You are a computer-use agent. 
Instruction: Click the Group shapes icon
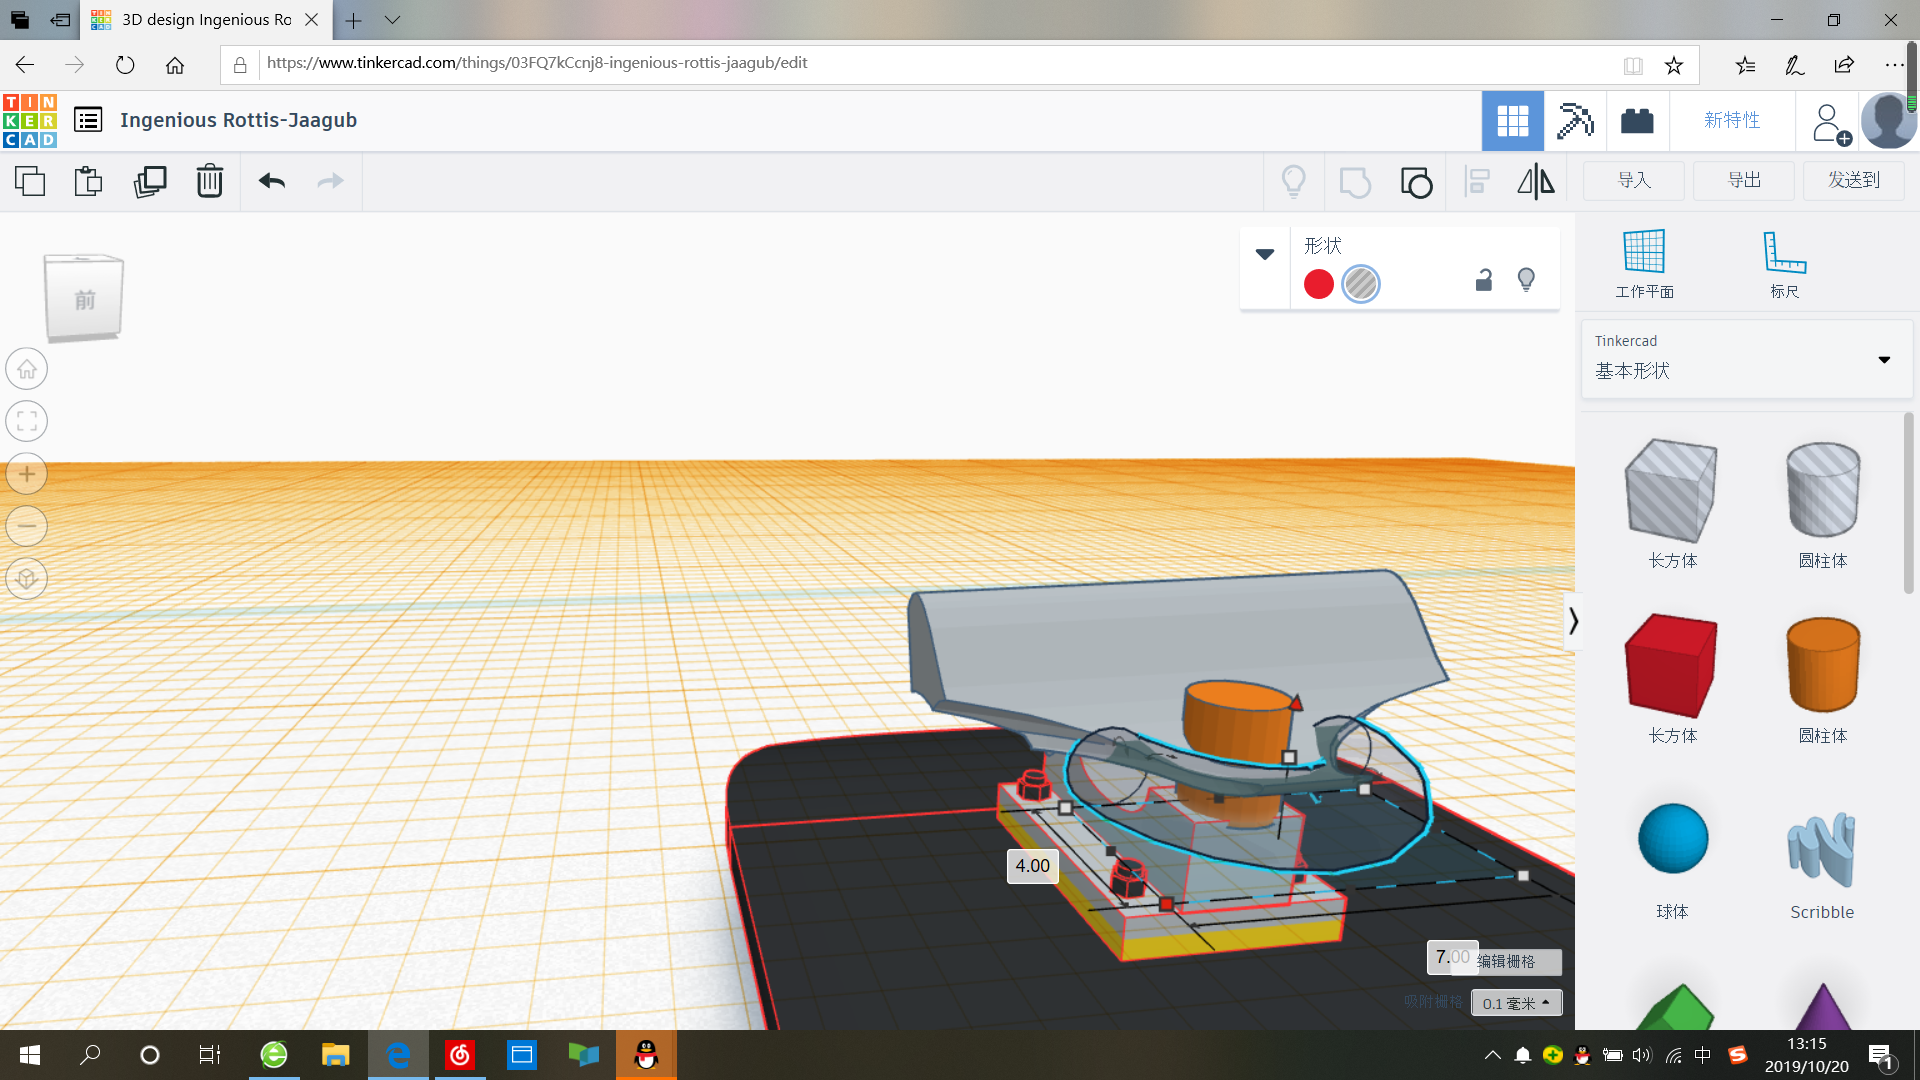[x=1355, y=182]
